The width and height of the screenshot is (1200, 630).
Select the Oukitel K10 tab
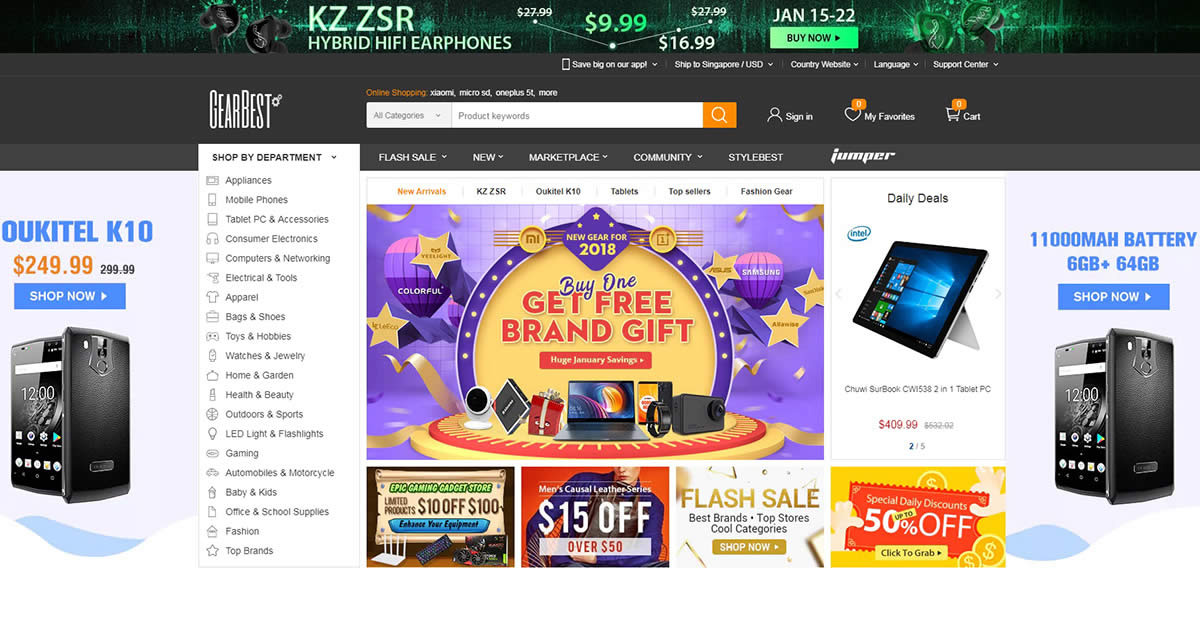click(558, 191)
